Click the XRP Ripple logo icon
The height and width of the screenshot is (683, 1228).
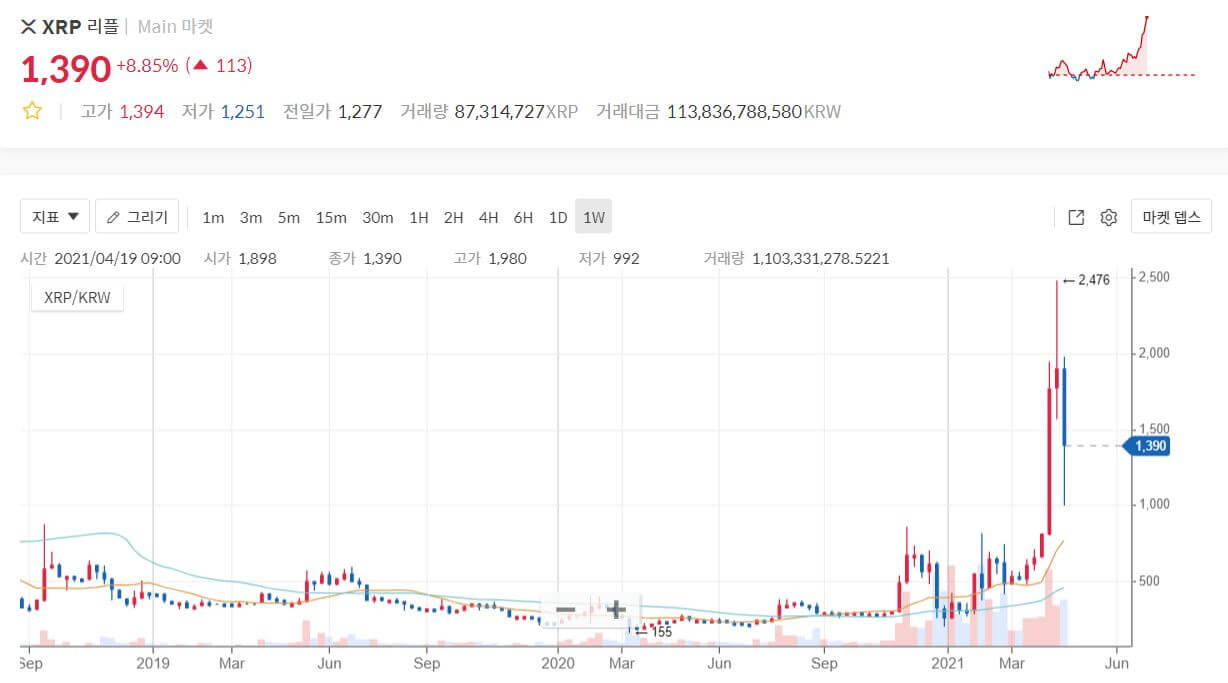click(28, 27)
